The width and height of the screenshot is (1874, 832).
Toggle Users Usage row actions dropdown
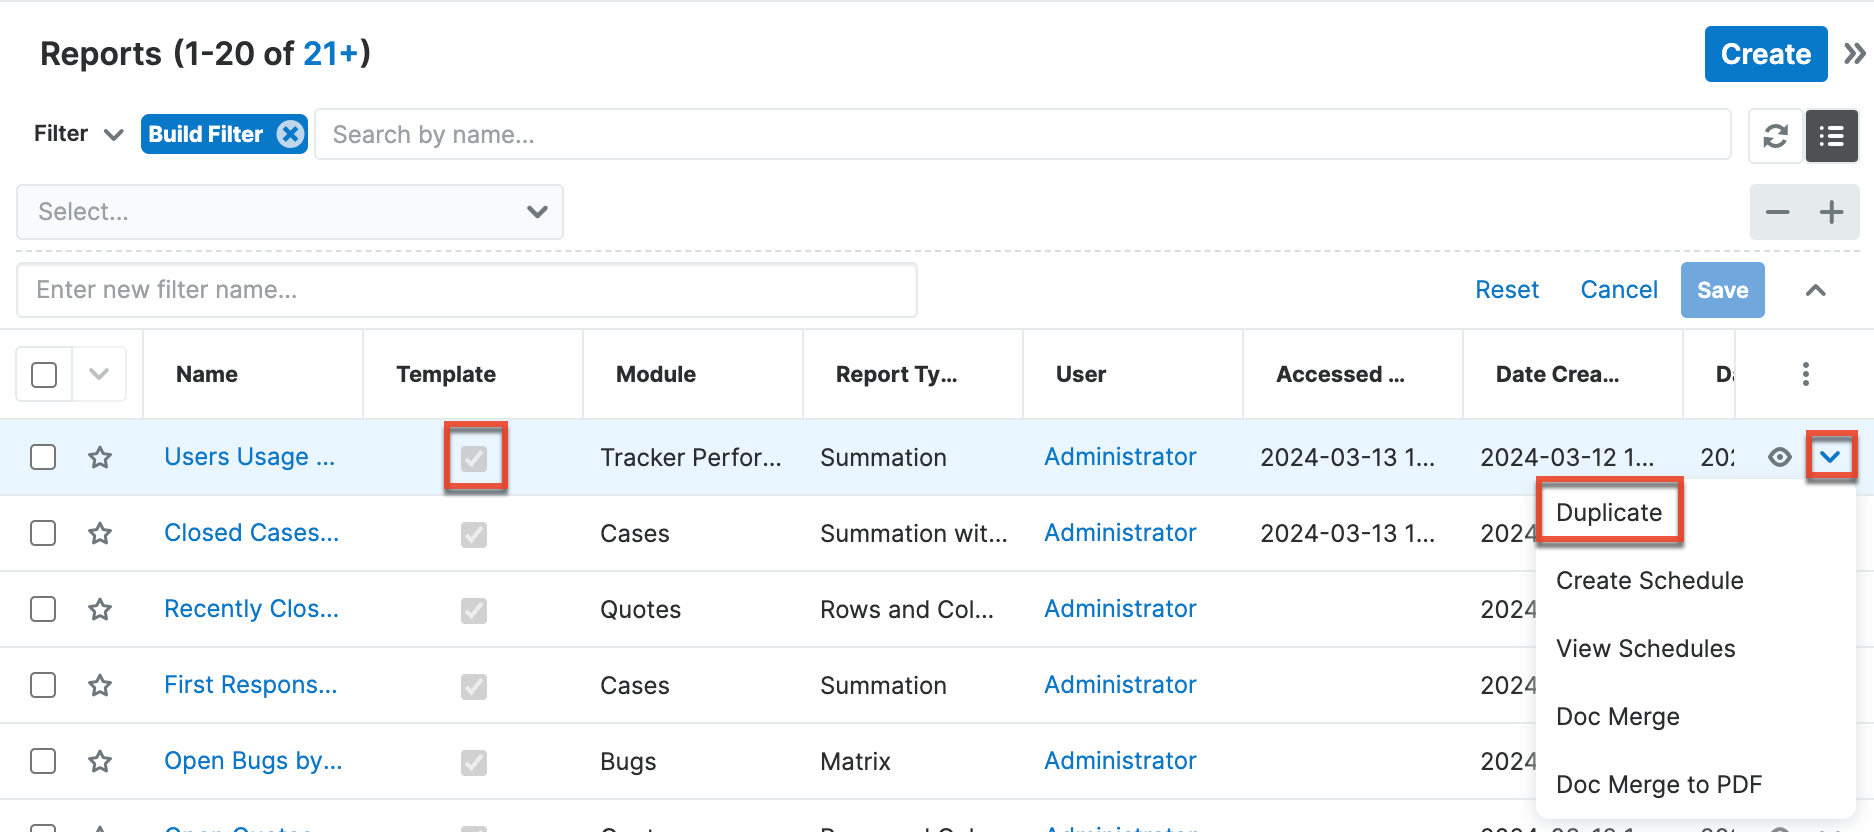coord(1830,457)
